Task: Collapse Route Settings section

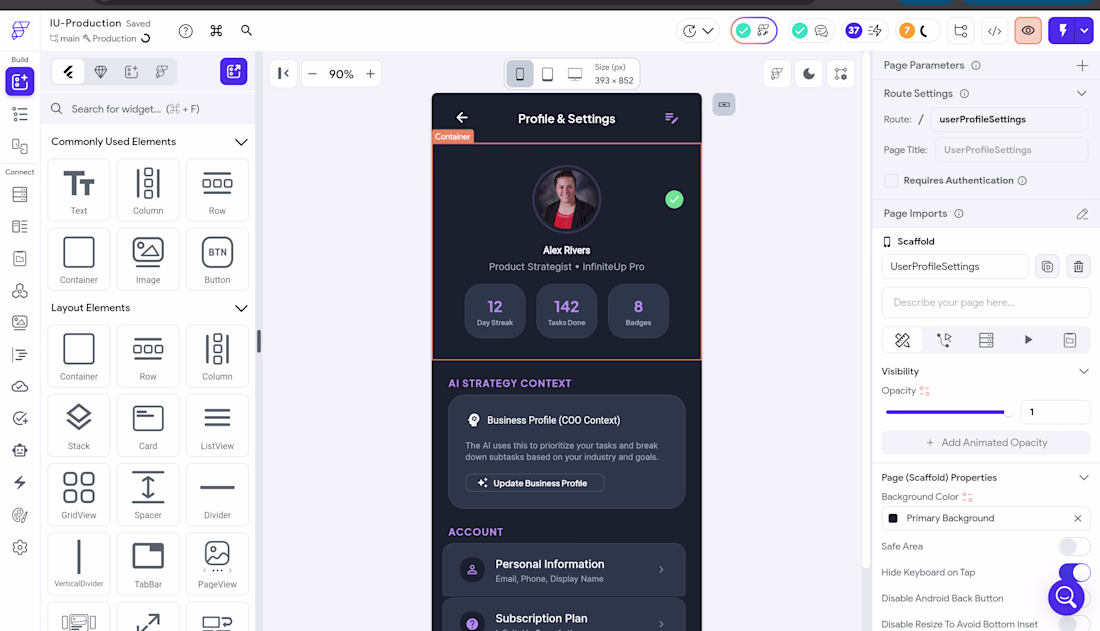Action: pos(1081,93)
